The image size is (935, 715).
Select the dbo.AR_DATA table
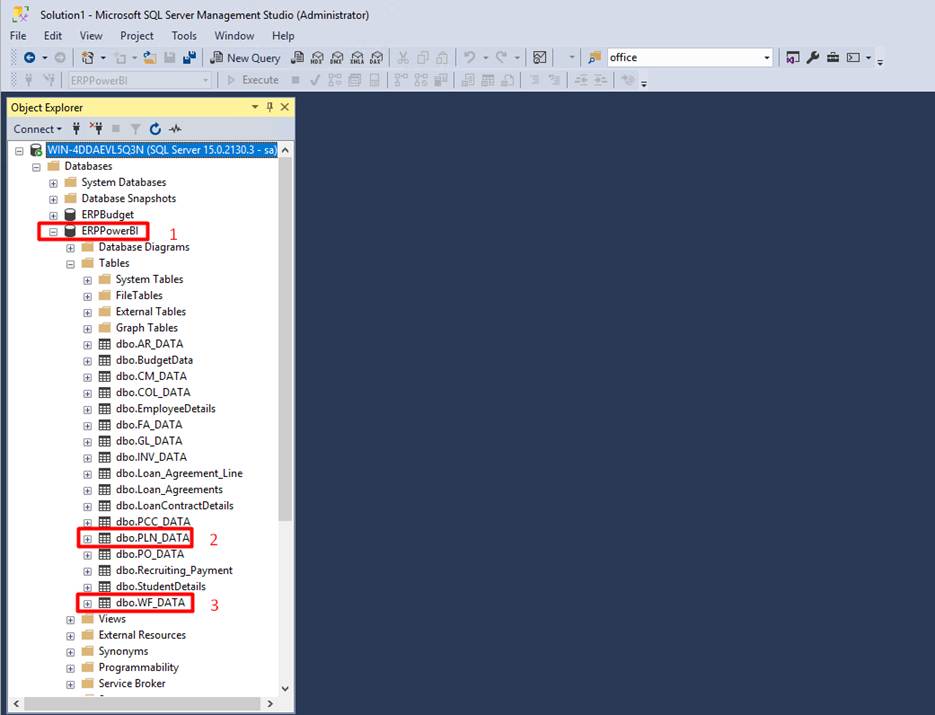149,344
